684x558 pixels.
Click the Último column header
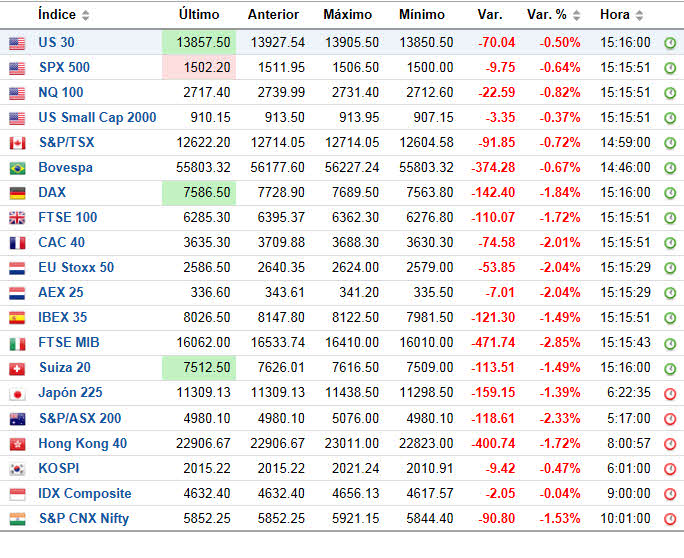(x=198, y=15)
